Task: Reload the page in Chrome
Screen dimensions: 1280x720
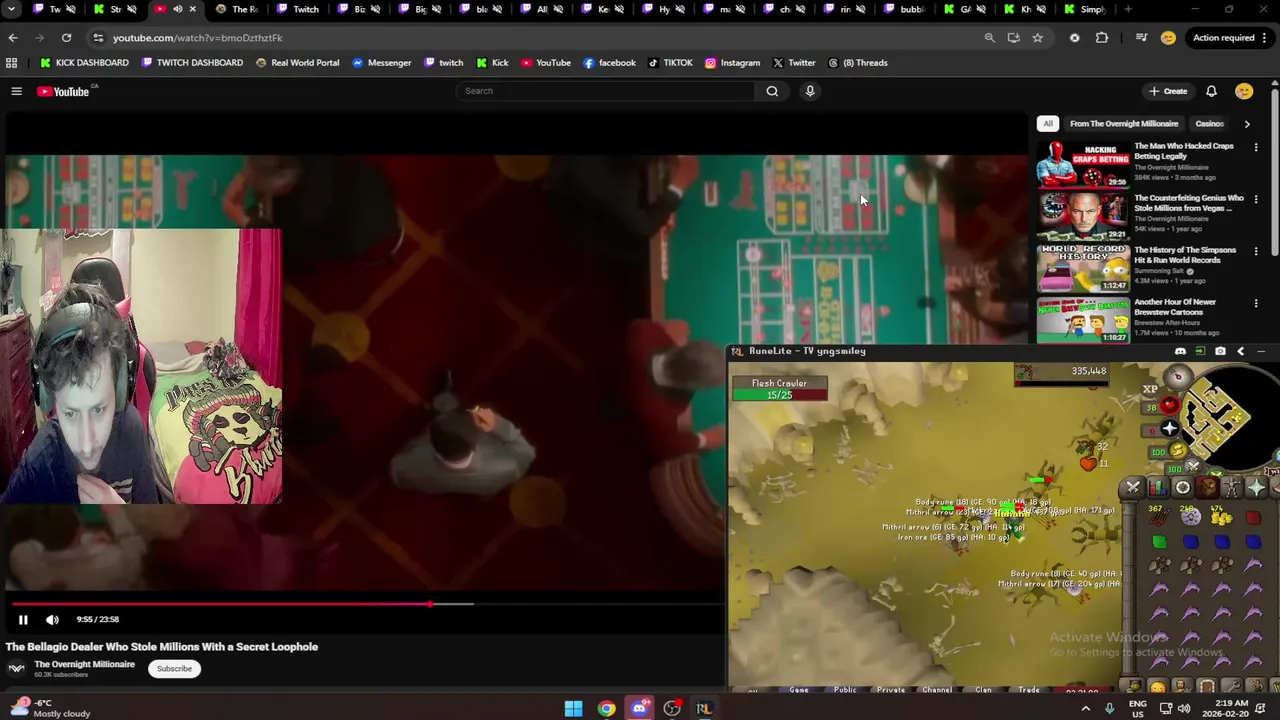Action: pos(66,38)
